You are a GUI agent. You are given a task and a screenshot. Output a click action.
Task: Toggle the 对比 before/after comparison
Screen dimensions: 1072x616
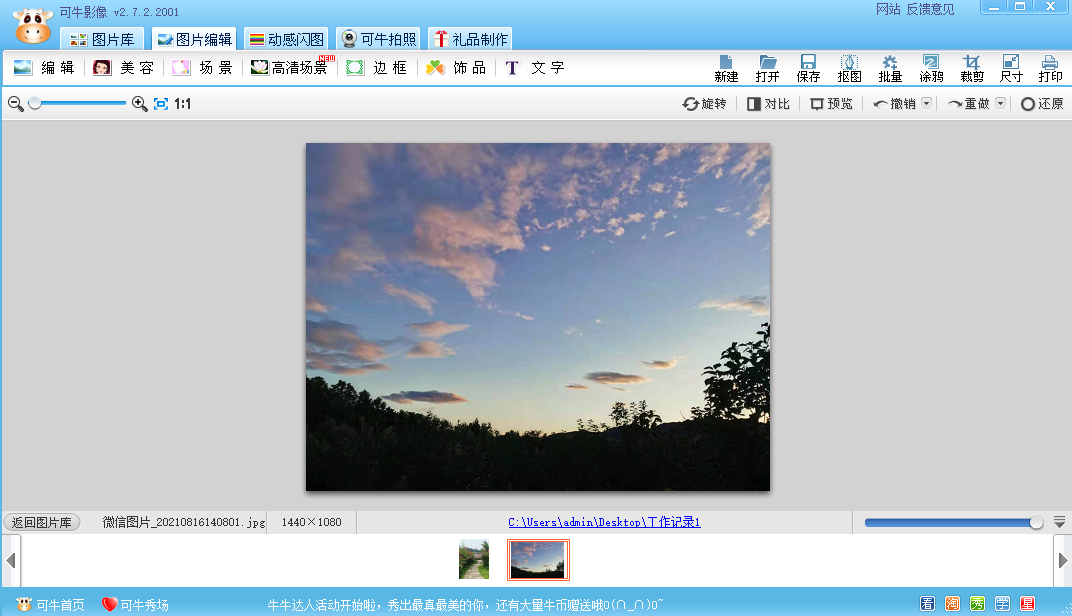pyautogui.click(x=768, y=103)
